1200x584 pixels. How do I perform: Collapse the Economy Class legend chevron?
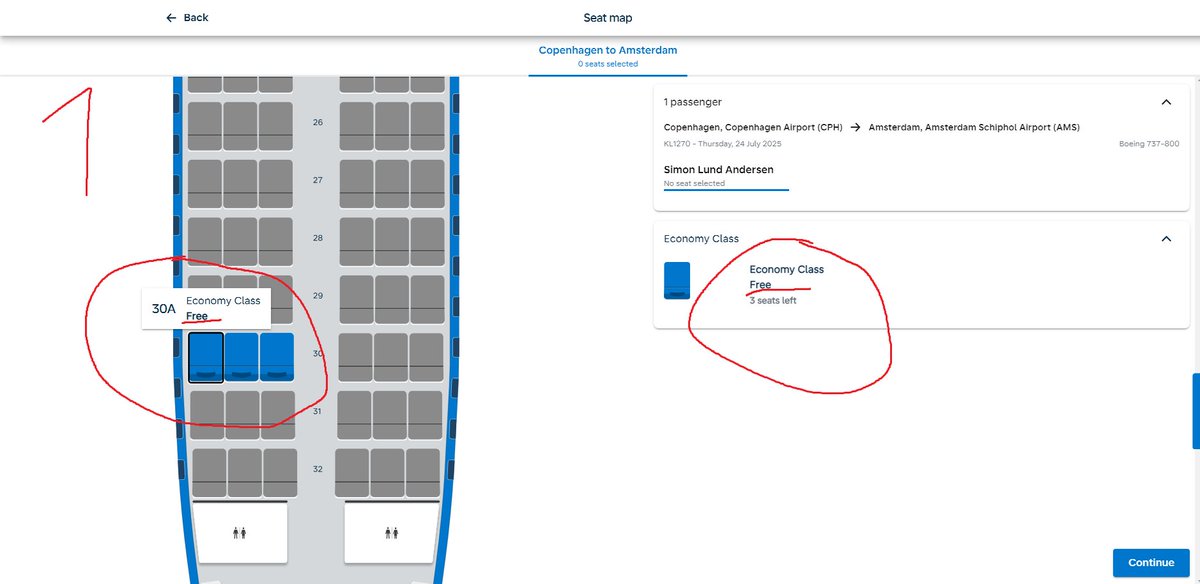[x=1165, y=239]
